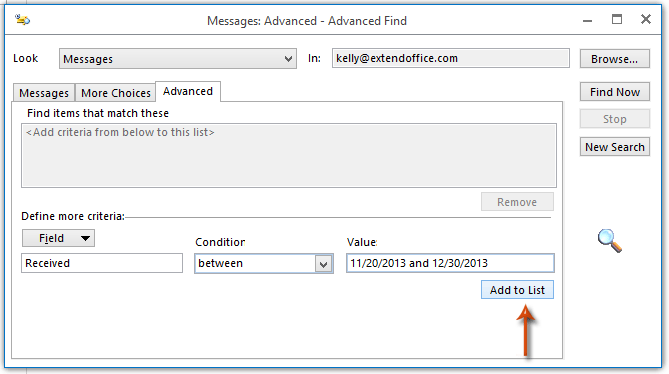Click the magnifying glass search icon
669x374 pixels.
tap(610, 241)
